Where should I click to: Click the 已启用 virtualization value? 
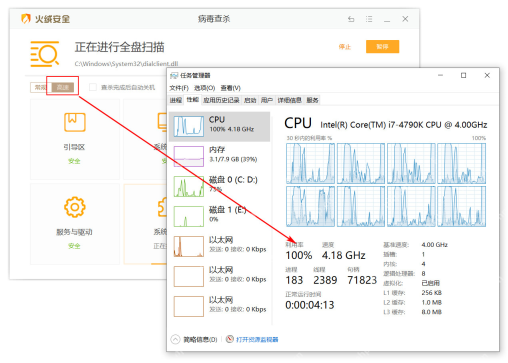(x=431, y=283)
